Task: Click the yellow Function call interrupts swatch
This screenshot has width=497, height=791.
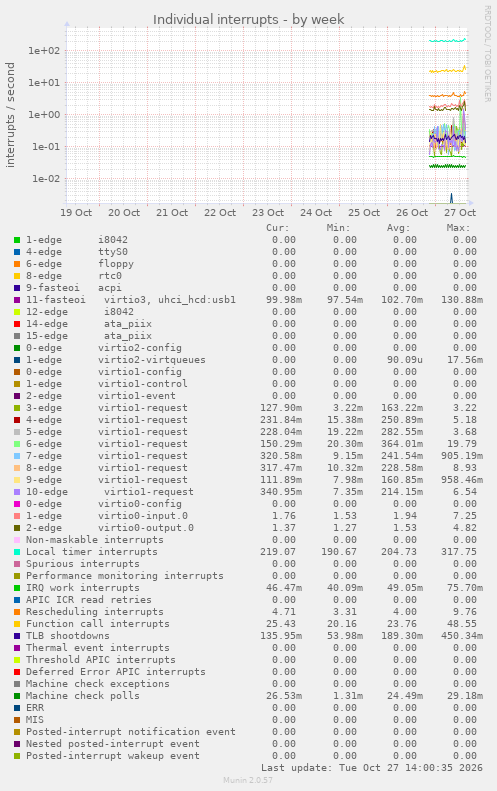Action: [17, 624]
